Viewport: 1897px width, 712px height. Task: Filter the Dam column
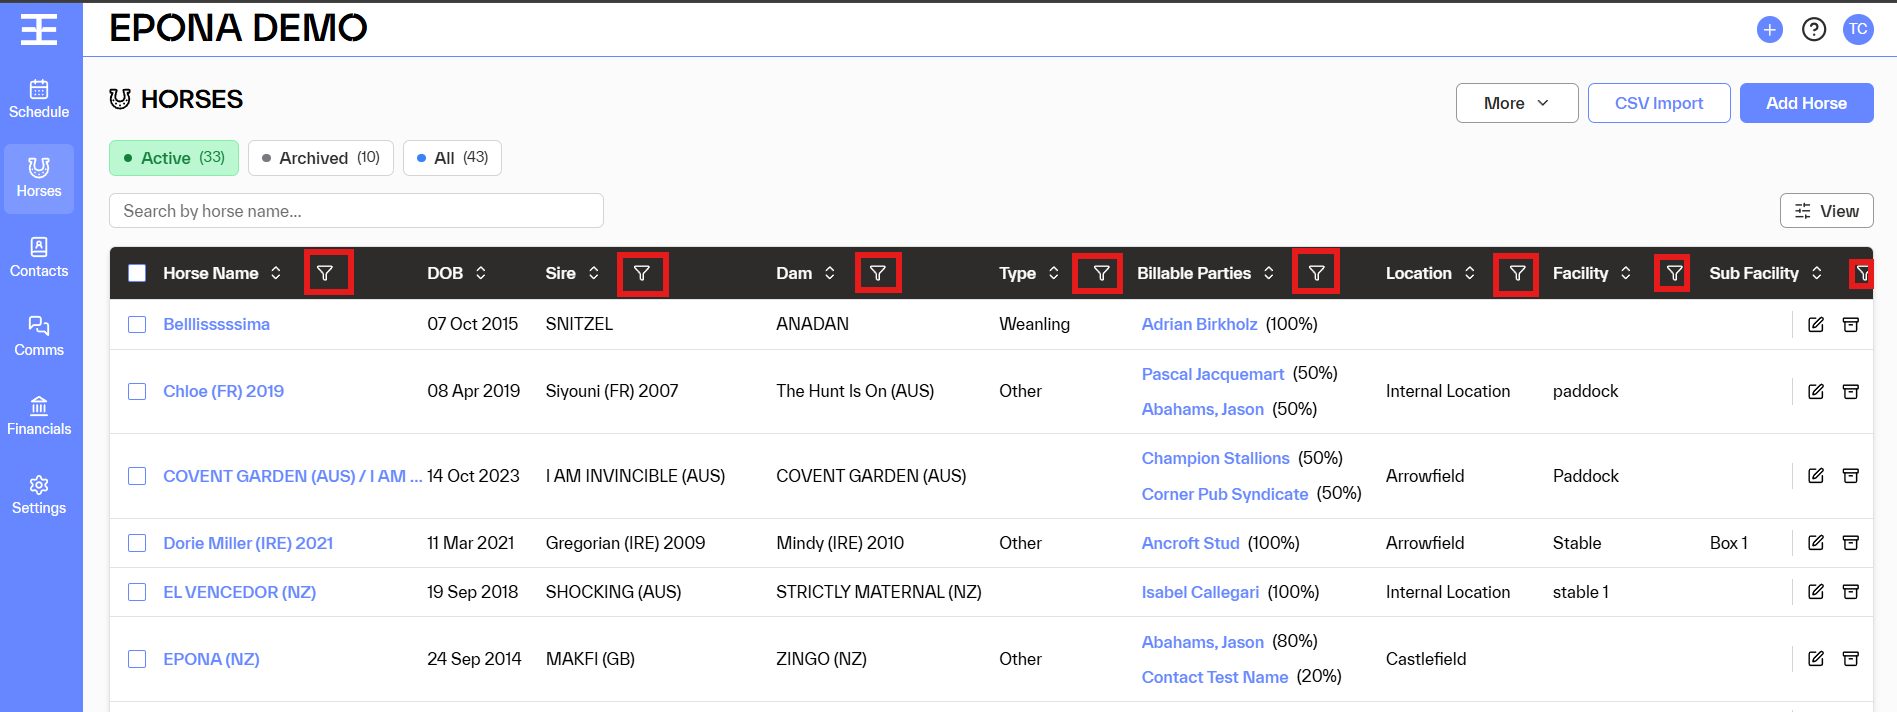click(x=878, y=273)
